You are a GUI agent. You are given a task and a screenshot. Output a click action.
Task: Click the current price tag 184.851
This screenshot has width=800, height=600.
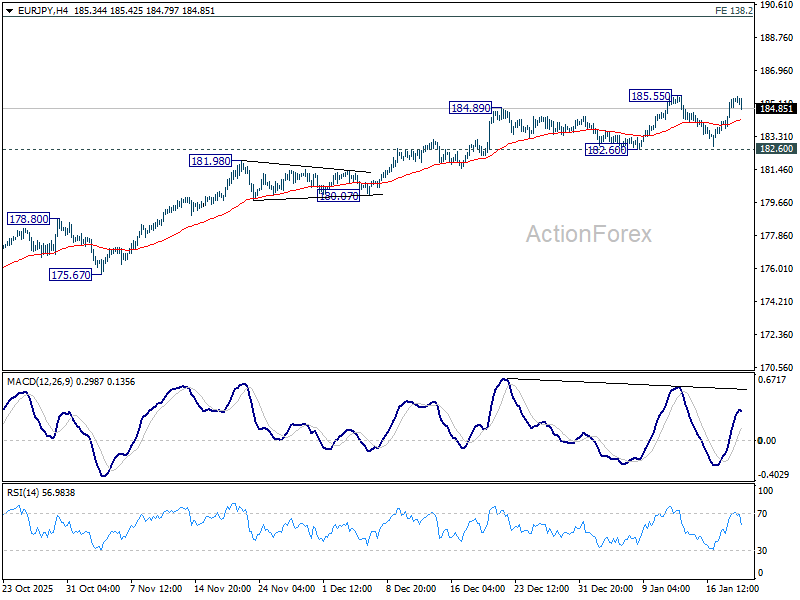coord(776,108)
